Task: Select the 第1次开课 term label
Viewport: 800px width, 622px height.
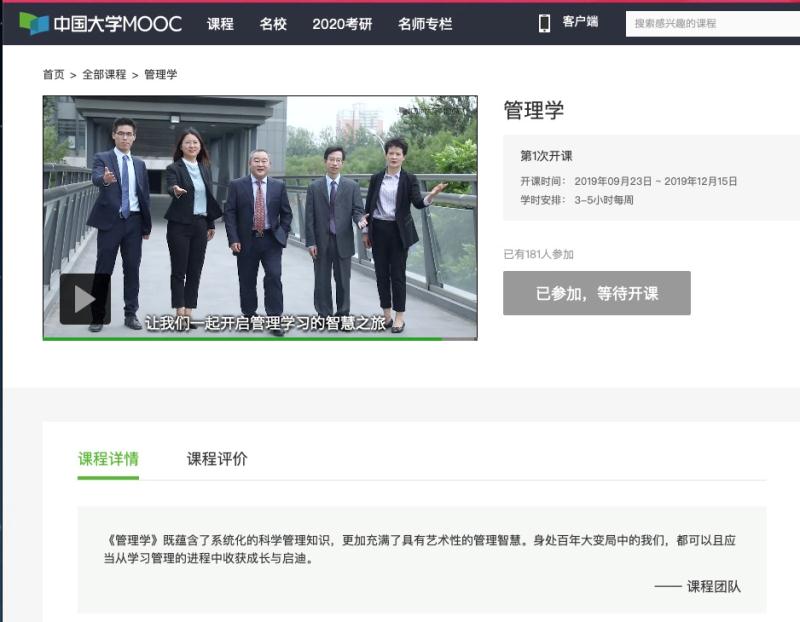Action: [x=546, y=156]
